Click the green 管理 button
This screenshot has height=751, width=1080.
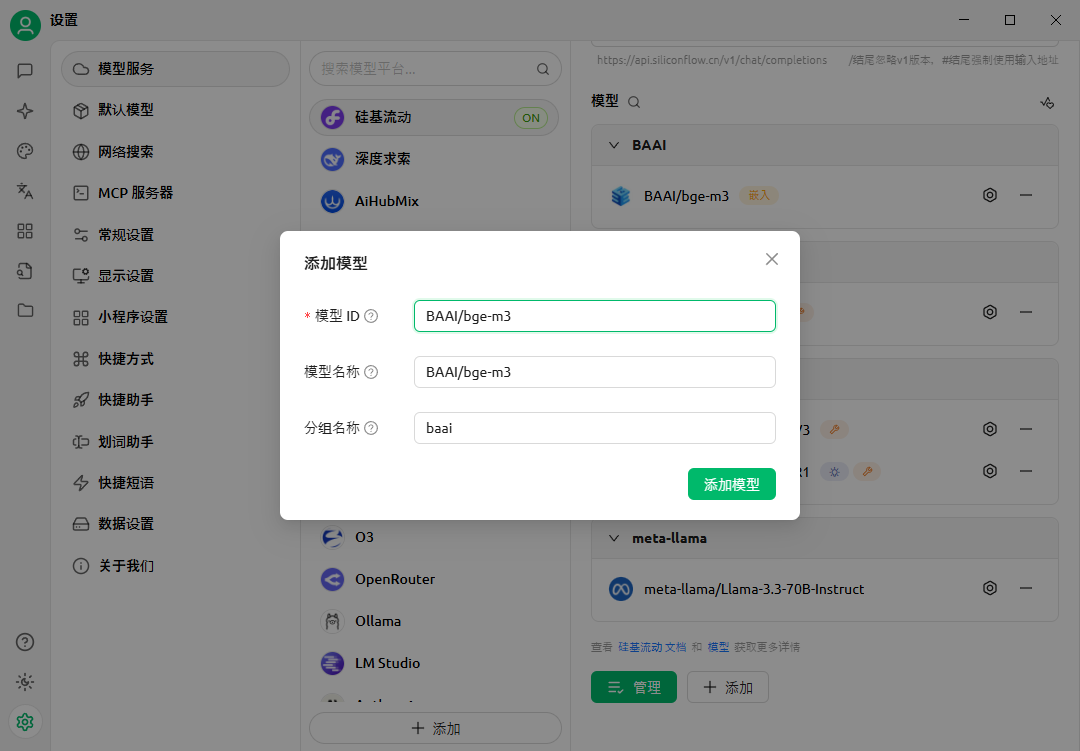click(x=634, y=687)
